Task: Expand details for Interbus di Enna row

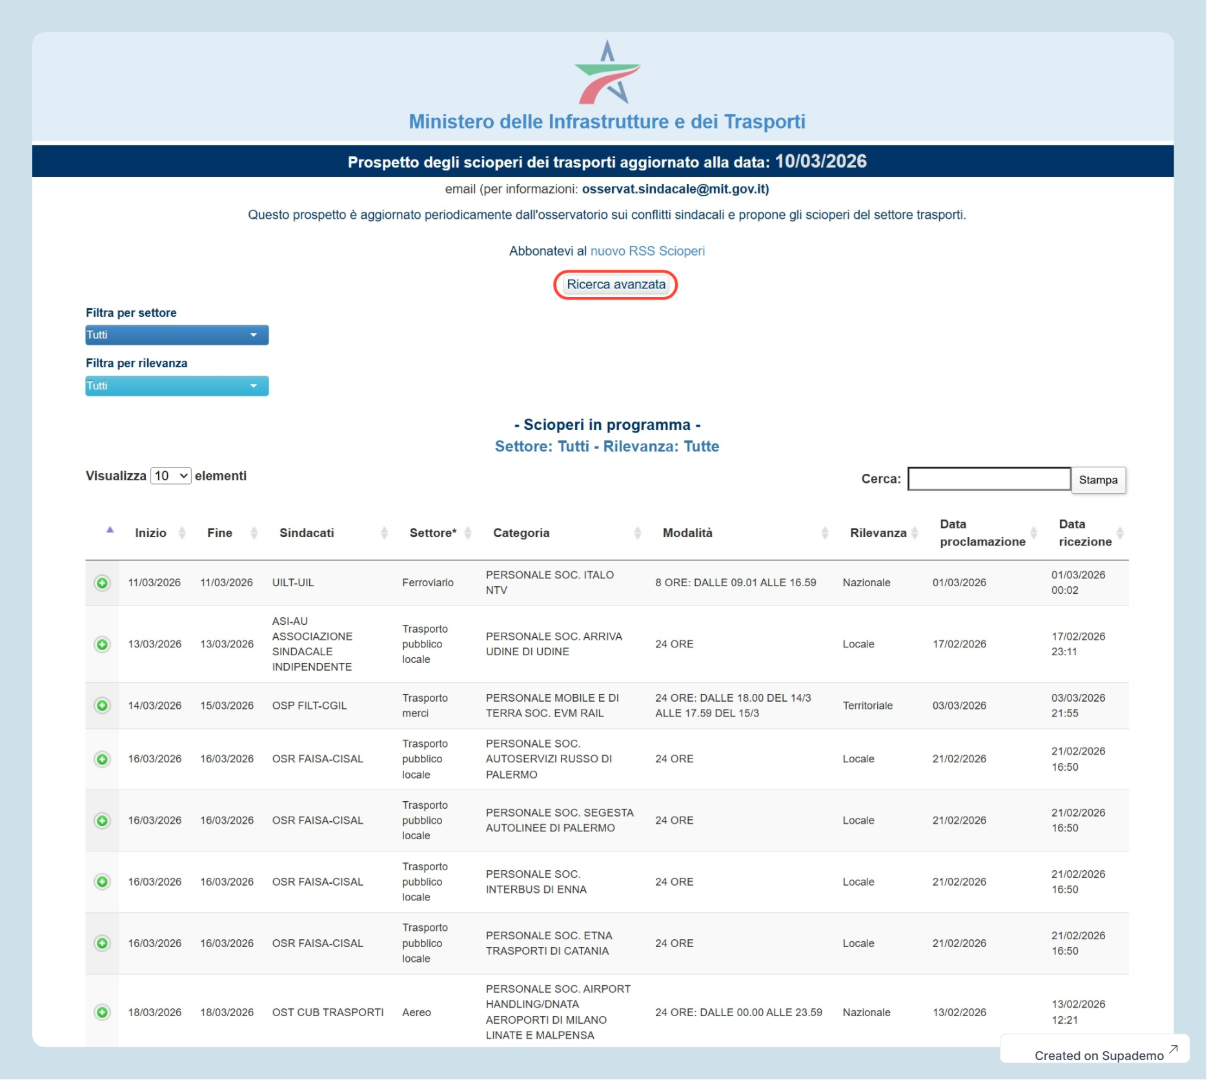Action: click(102, 882)
